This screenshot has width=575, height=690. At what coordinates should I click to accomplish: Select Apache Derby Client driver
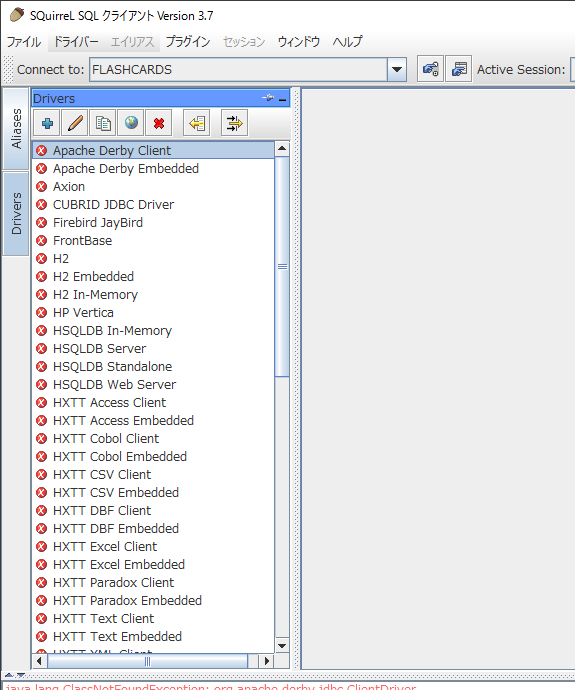click(x=154, y=150)
